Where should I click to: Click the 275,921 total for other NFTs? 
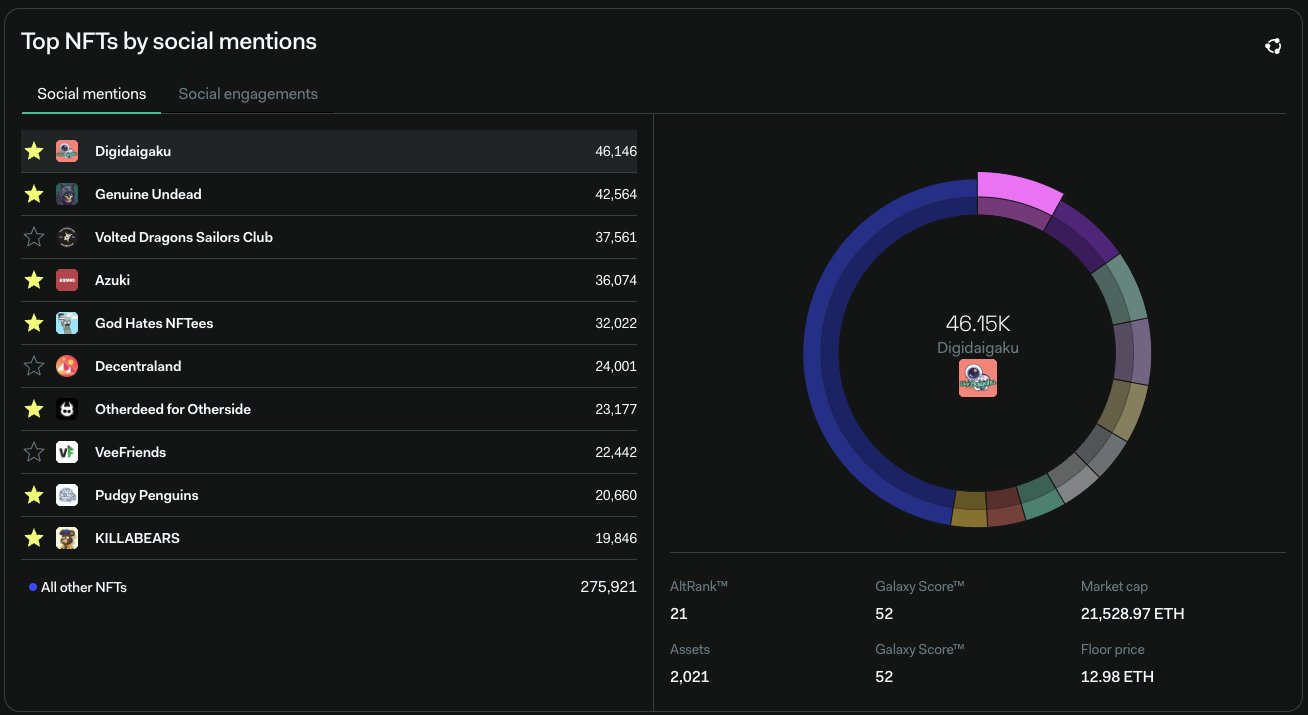point(608,587)
